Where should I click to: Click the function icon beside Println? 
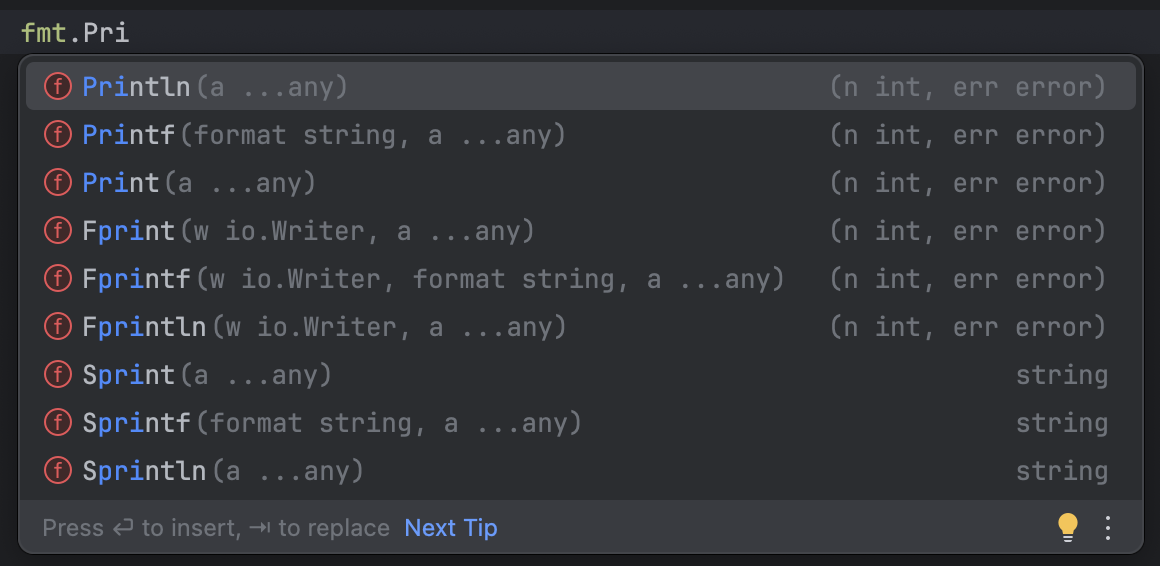coord(58,87)
